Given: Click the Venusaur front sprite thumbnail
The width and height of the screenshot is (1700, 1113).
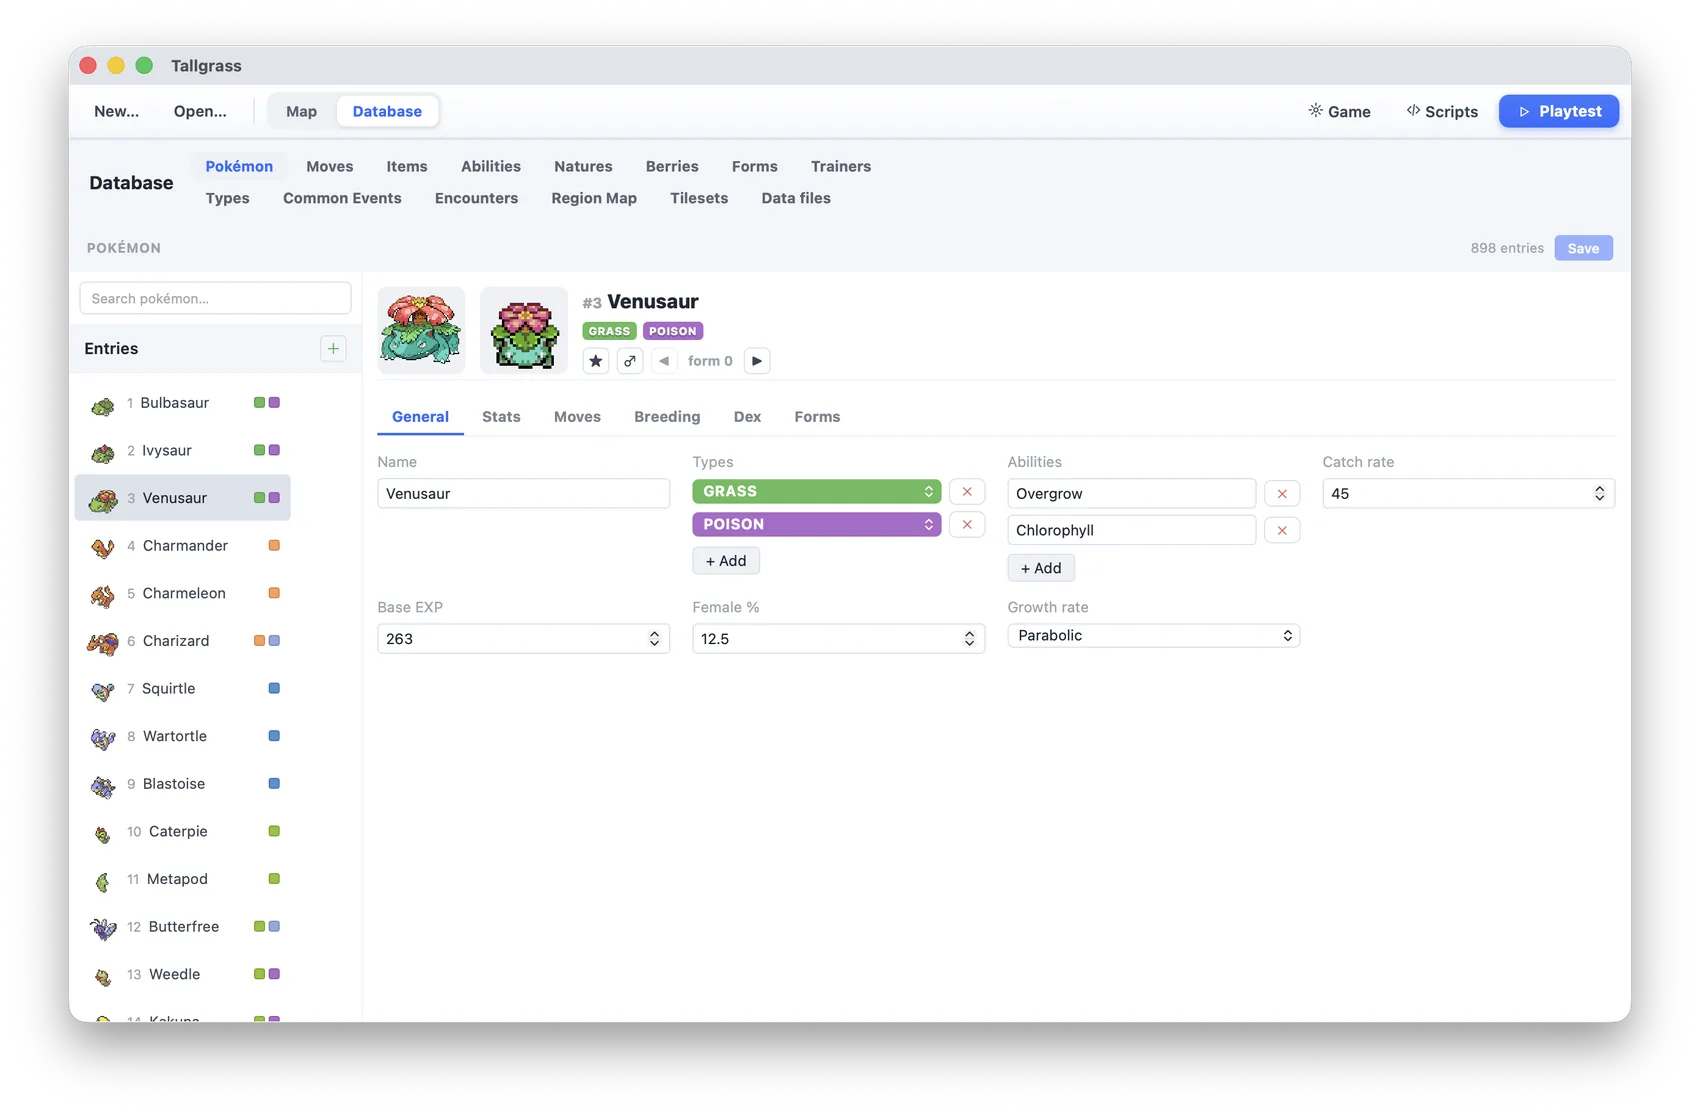Looking at the screenshot, I should 421,331.
